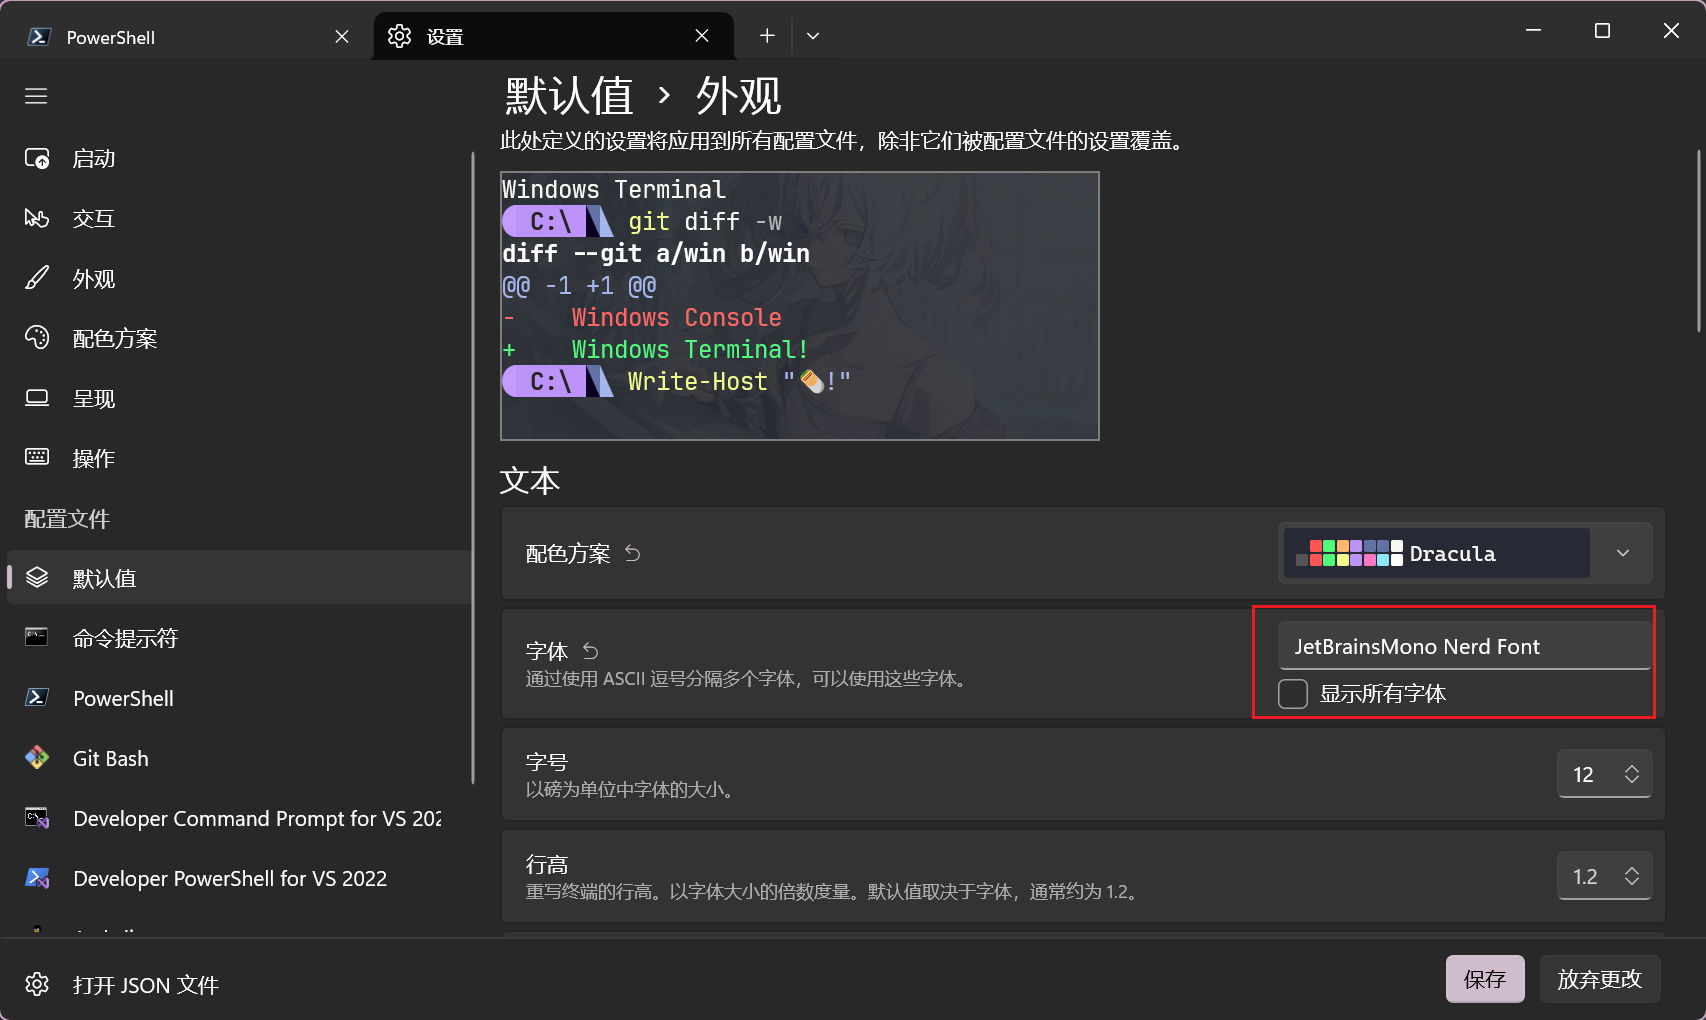
Task: Click the Git Bash profile icon
Action: 37,758
